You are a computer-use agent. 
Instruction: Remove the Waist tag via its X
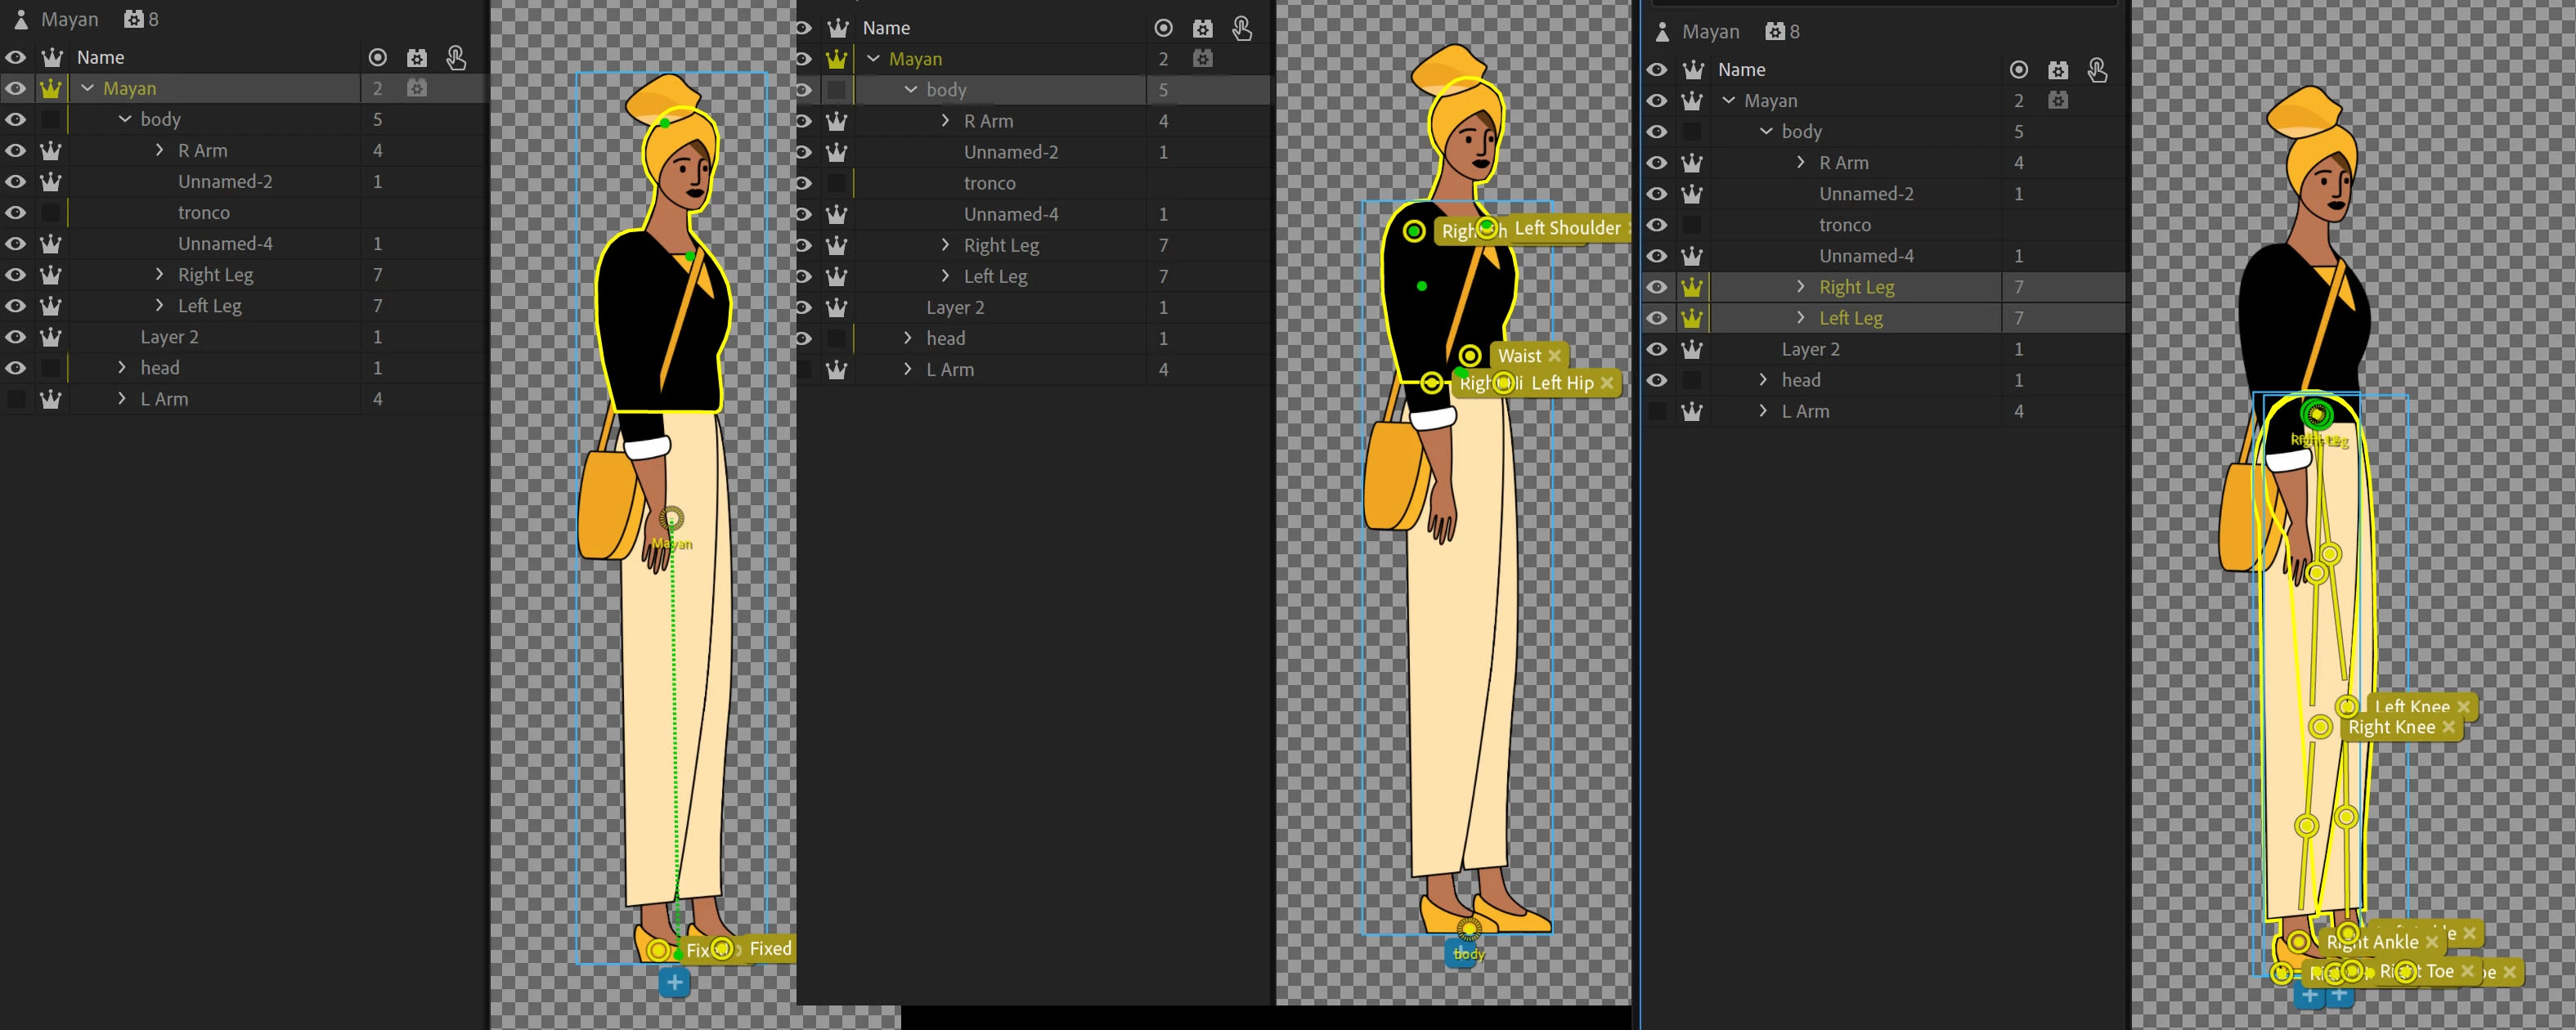pos(1554,356)
